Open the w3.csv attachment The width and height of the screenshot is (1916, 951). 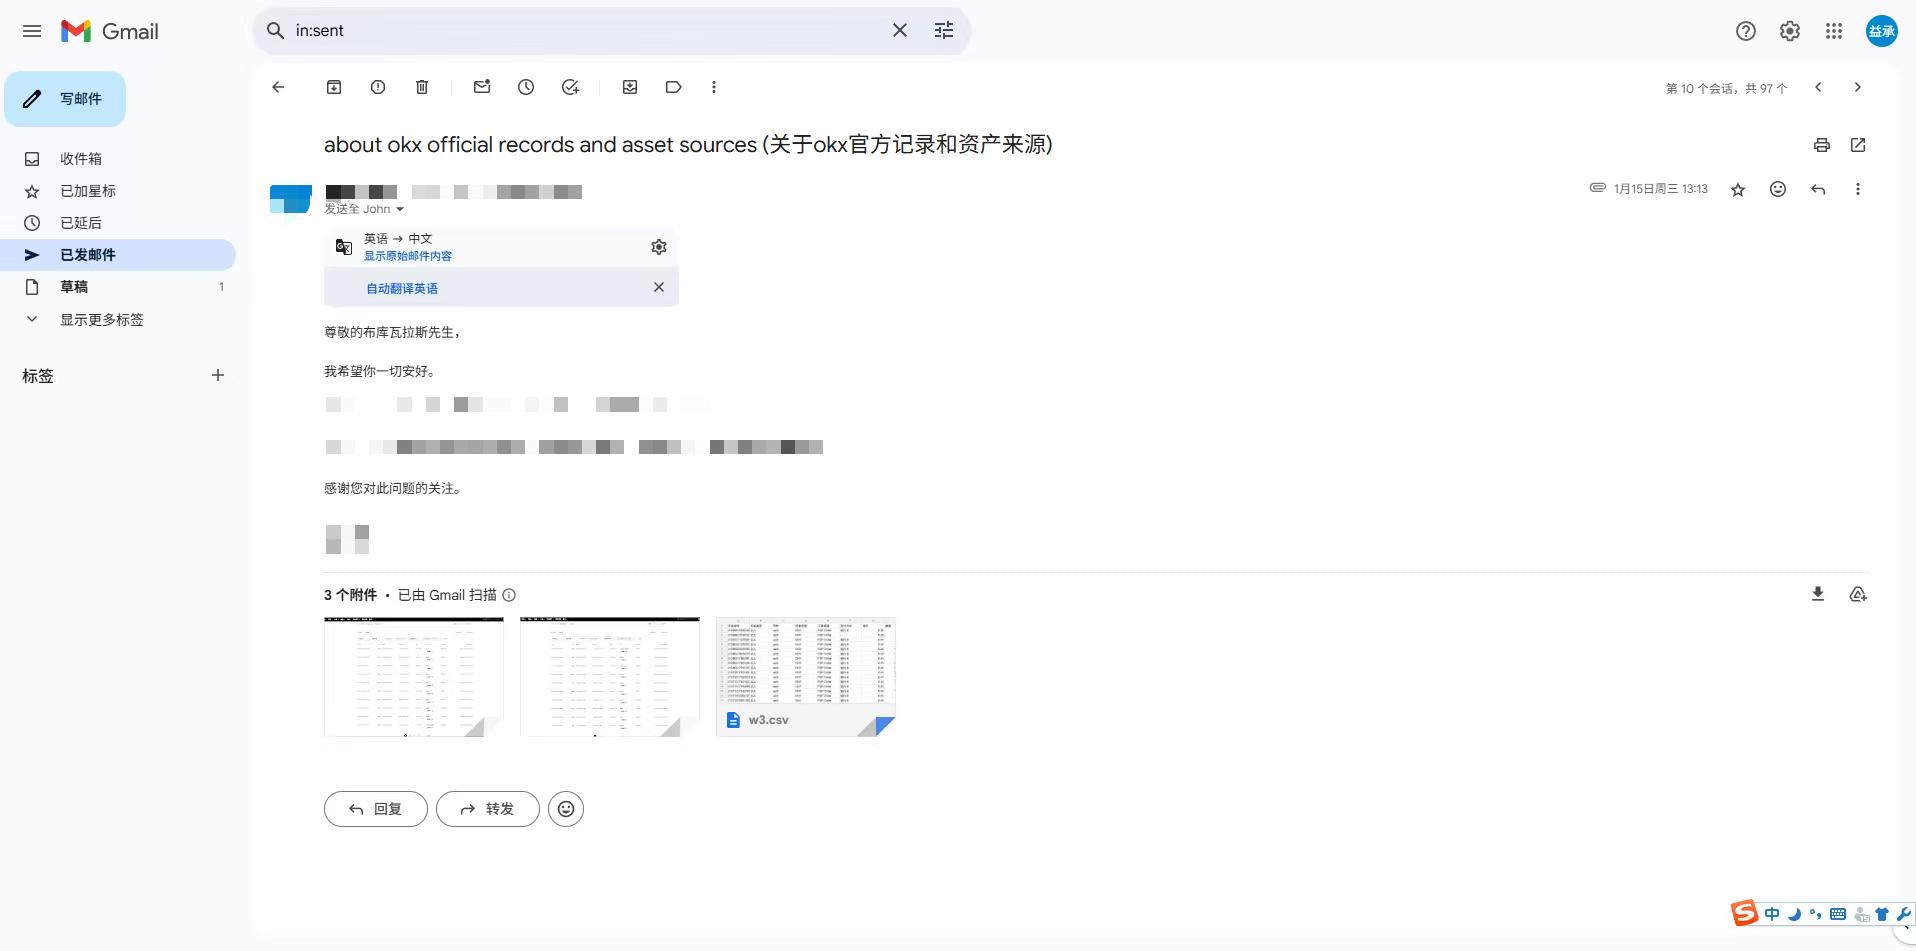click(x=805, y=677)
